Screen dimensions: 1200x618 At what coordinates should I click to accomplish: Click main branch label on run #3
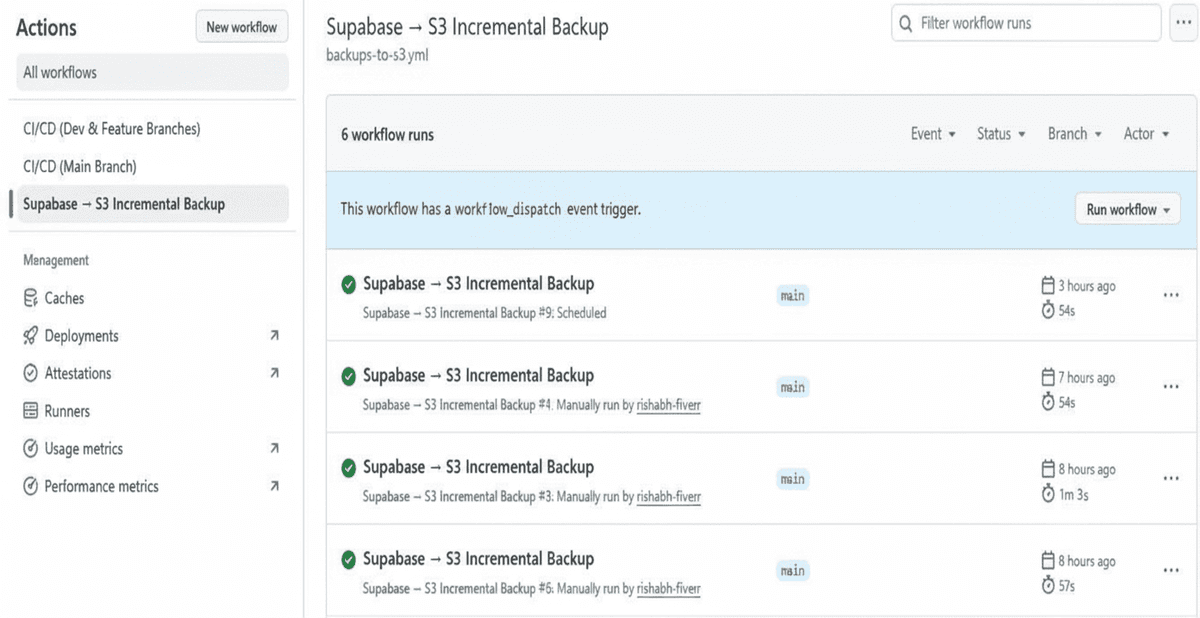tap(792, 479)
